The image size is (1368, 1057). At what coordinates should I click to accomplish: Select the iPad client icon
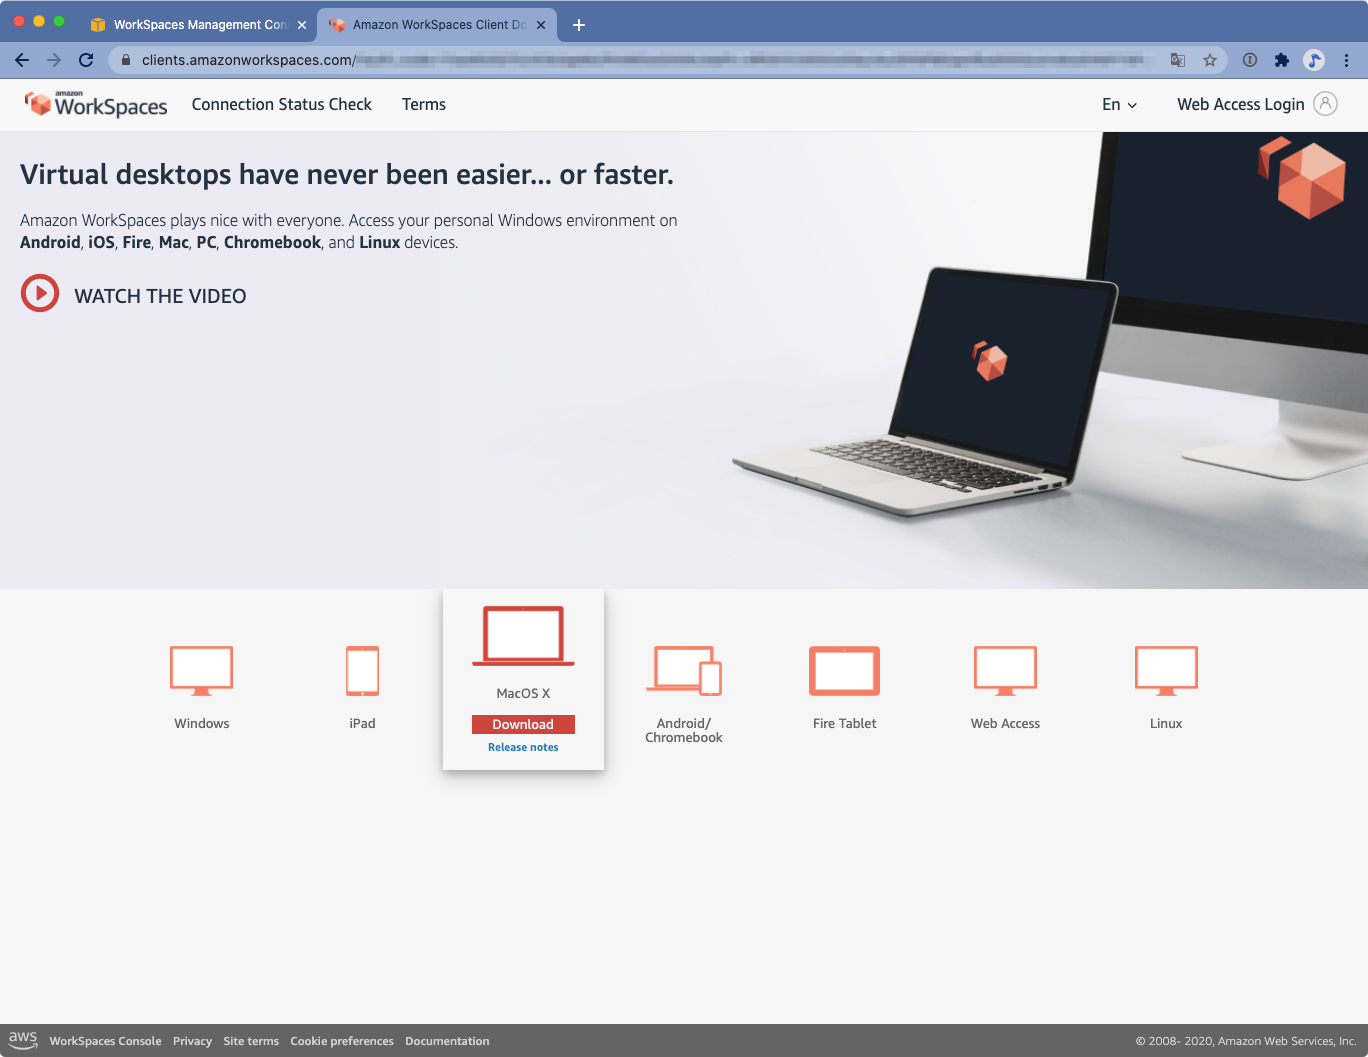[362, 671]
